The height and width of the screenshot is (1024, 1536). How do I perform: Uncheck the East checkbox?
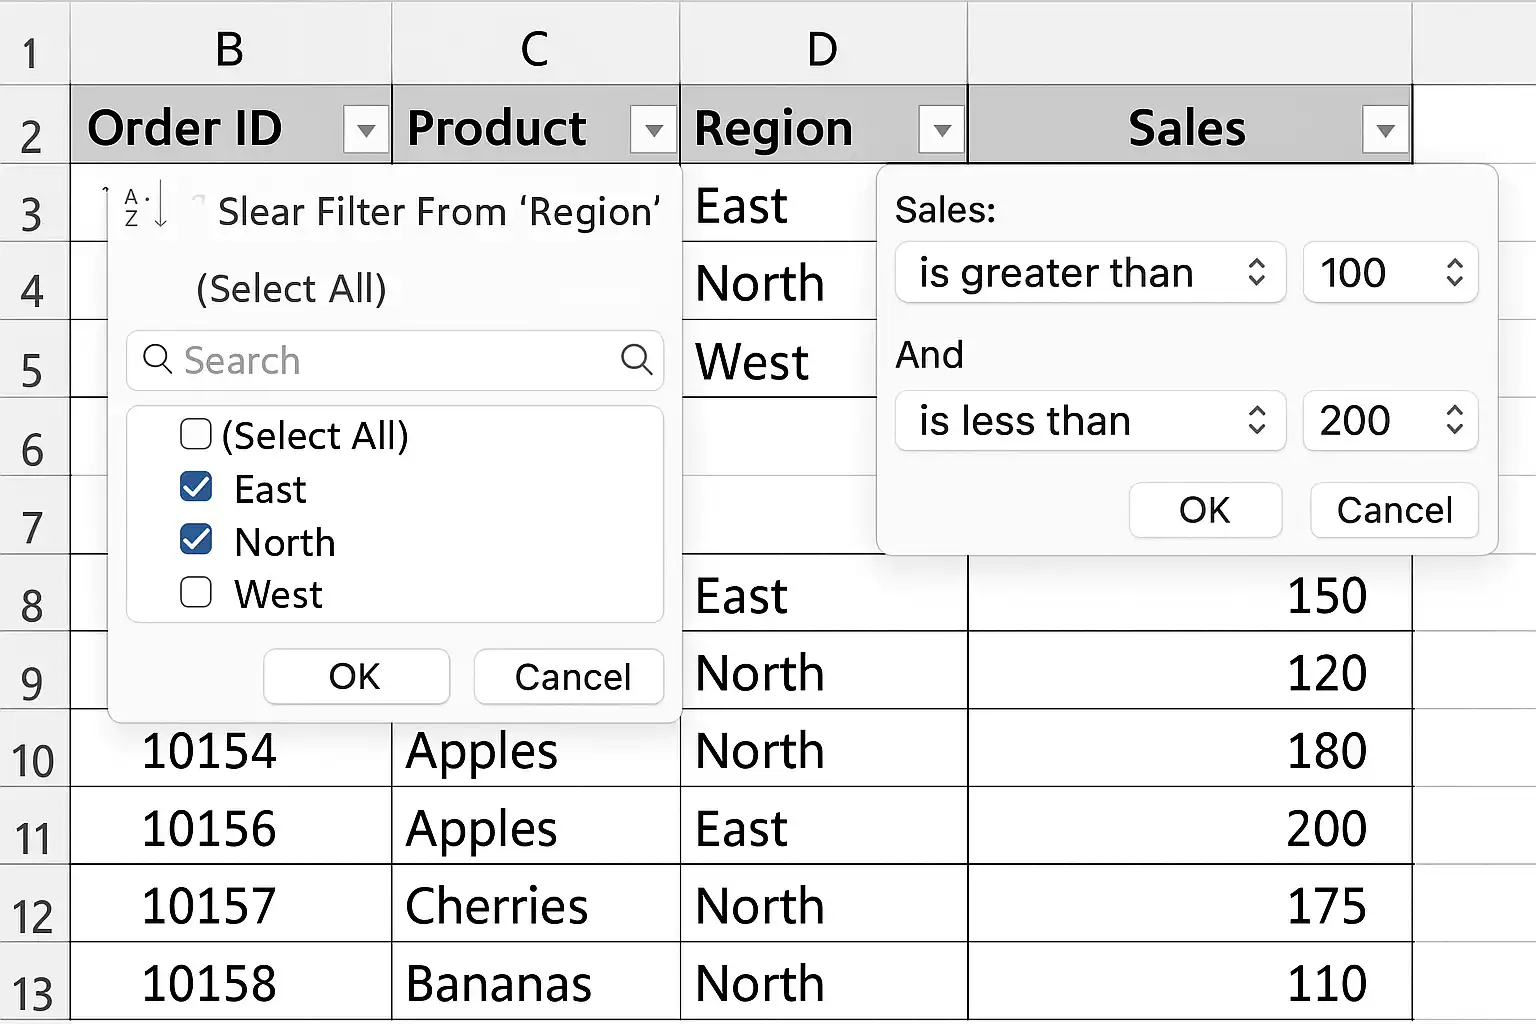[196, 488]
